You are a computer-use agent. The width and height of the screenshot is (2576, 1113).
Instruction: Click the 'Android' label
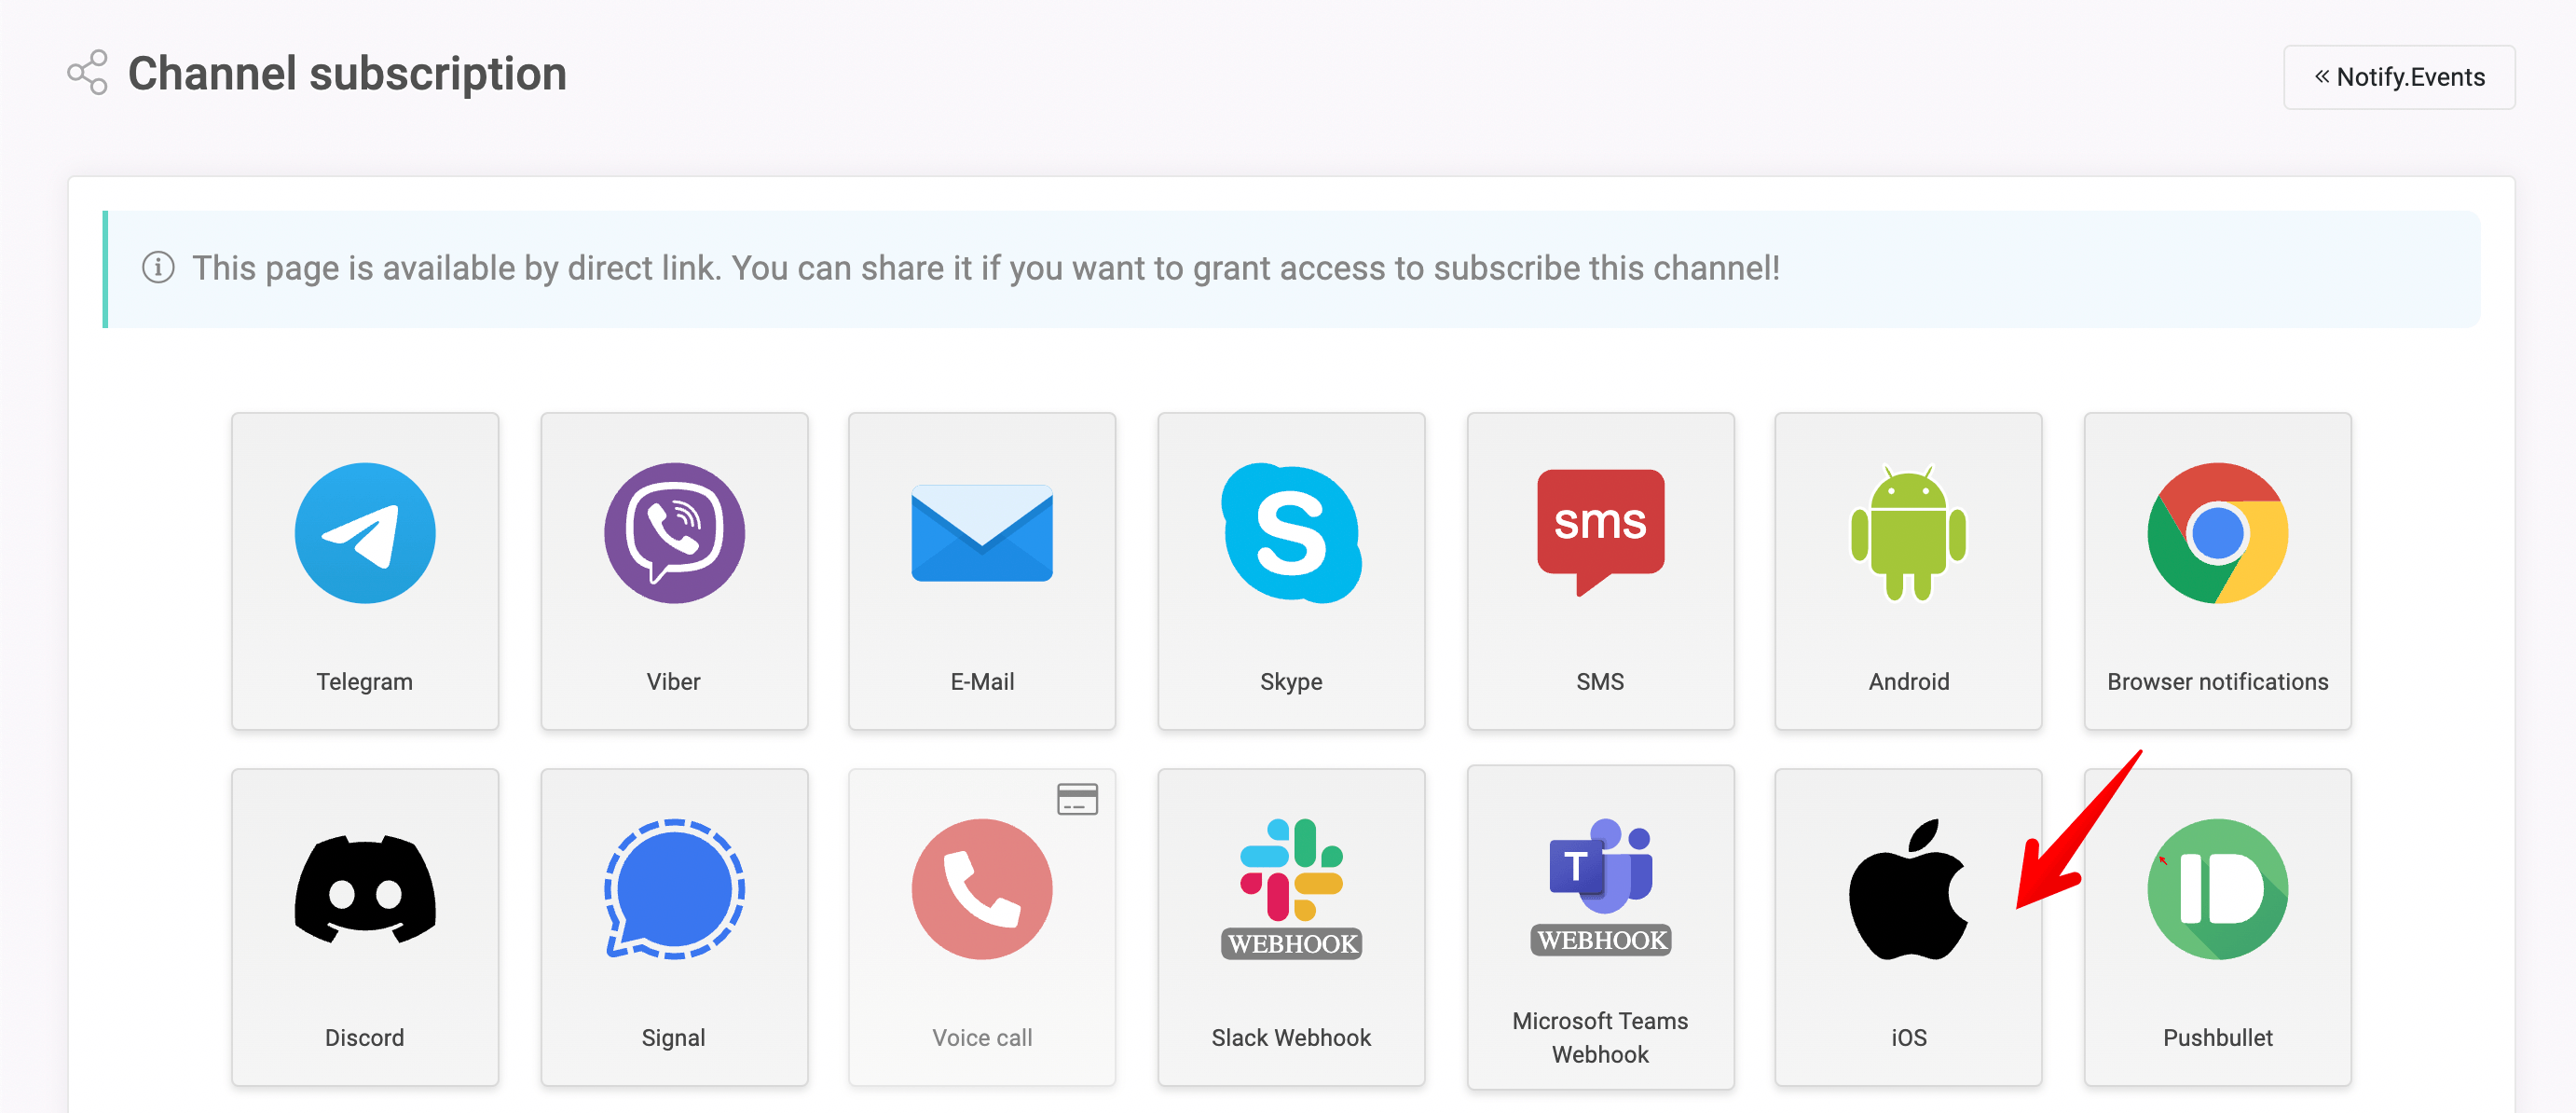pyautogui.click(x=1908, y=681)
